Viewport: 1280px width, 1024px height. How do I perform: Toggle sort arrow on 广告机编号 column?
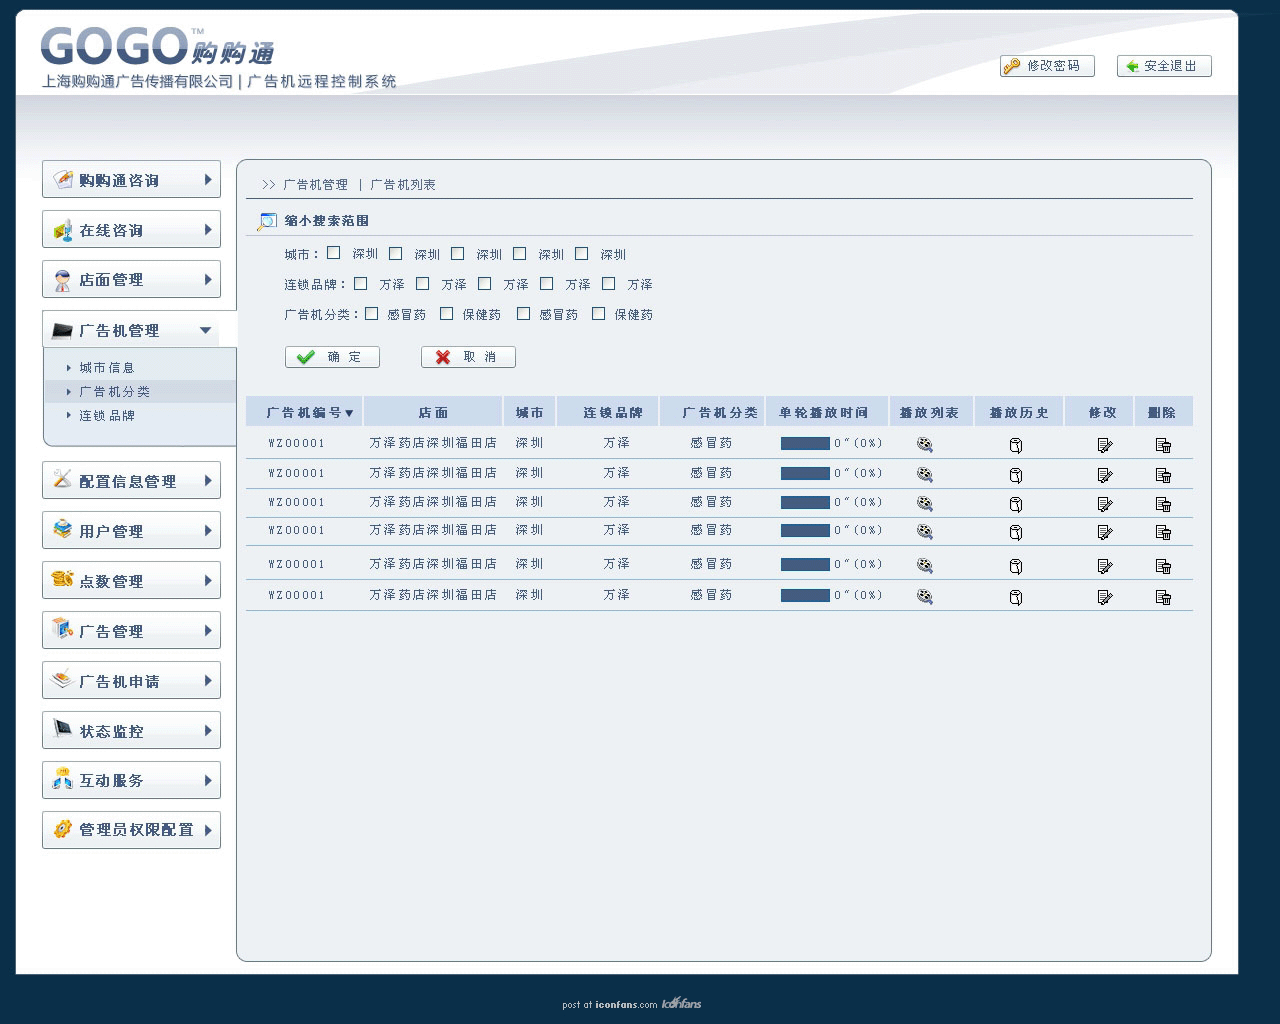click(349, 413)
